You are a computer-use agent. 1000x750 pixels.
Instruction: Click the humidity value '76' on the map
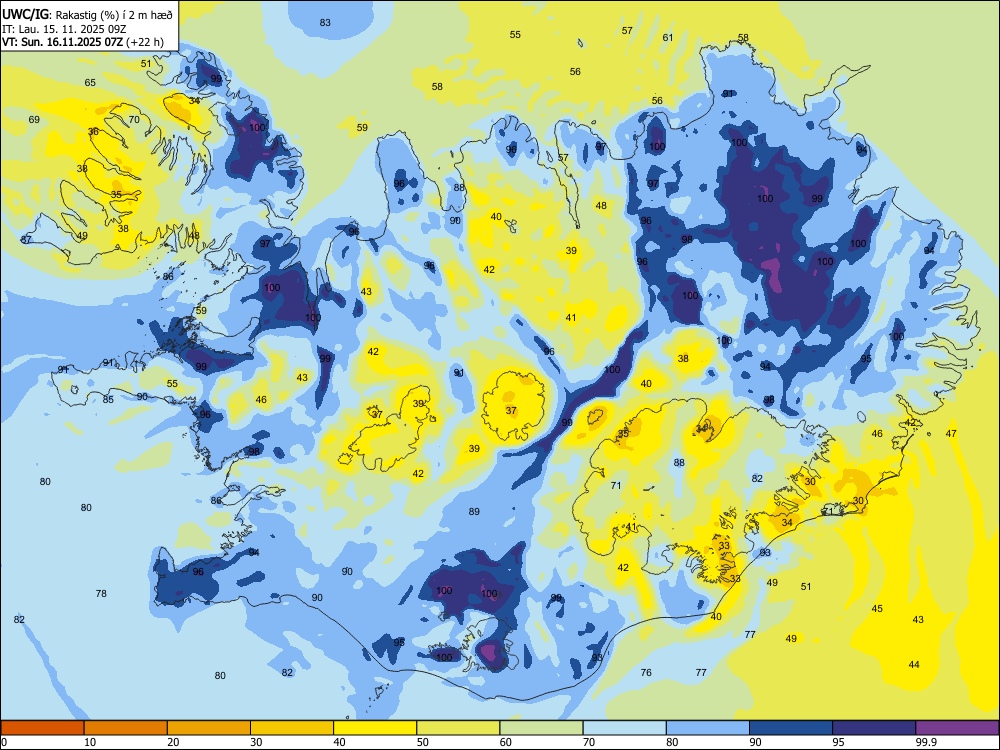pos(646,672)
